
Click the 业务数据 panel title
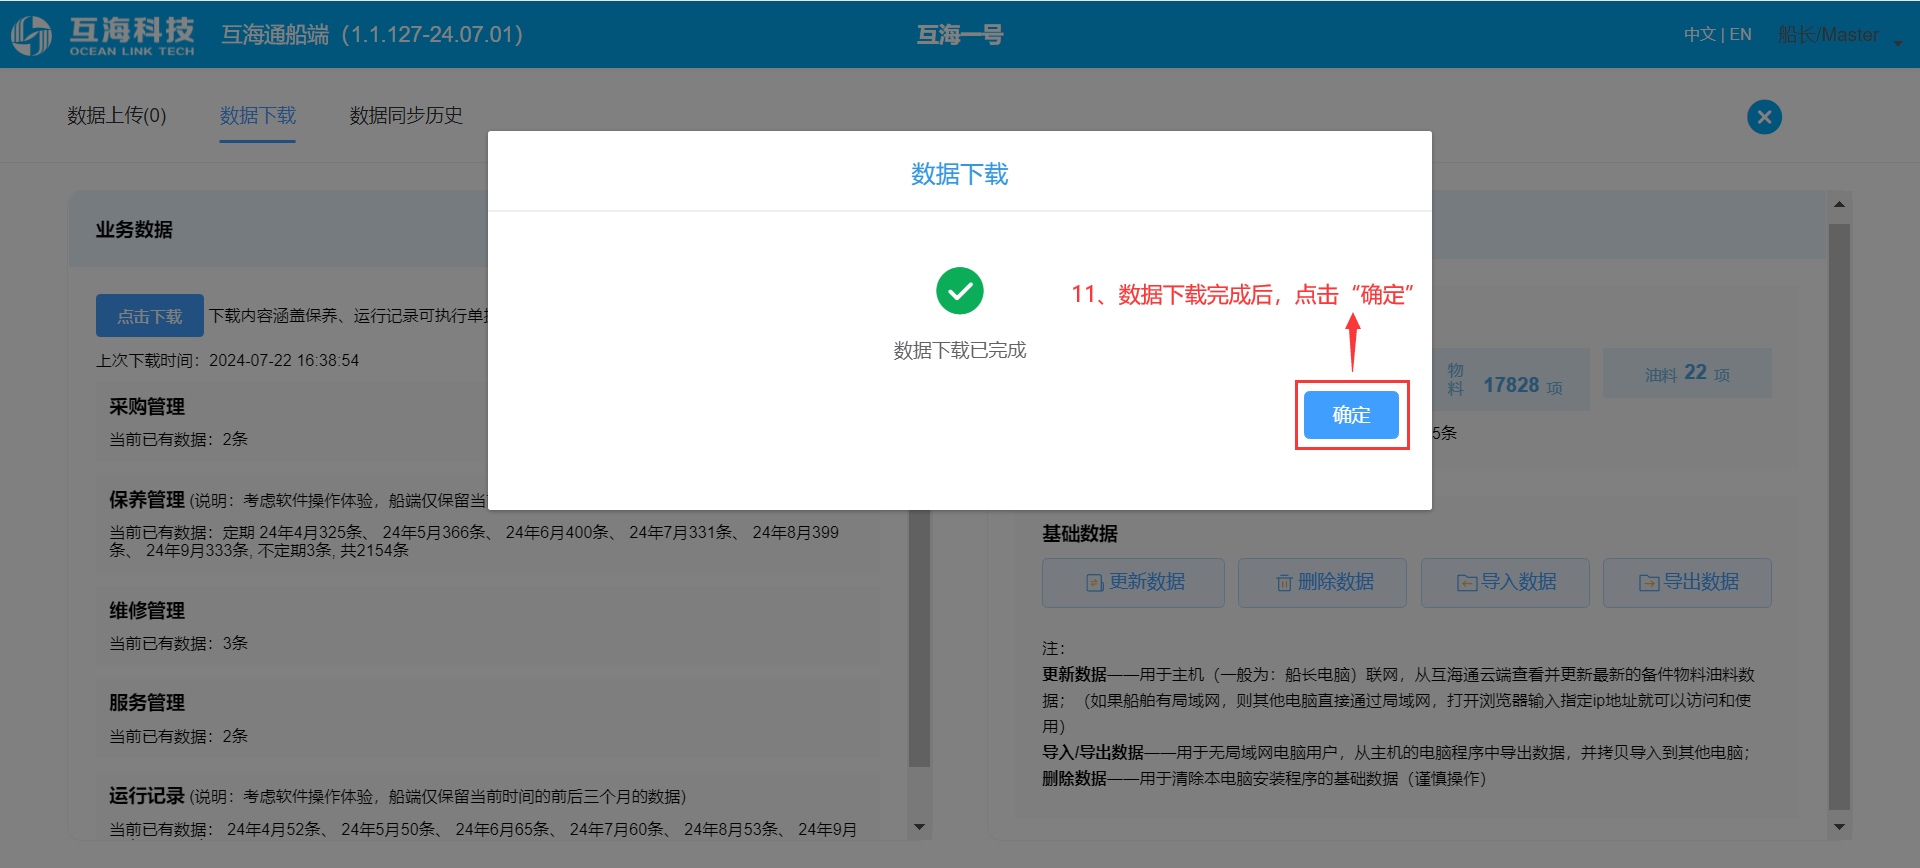[x=134, y=230]
